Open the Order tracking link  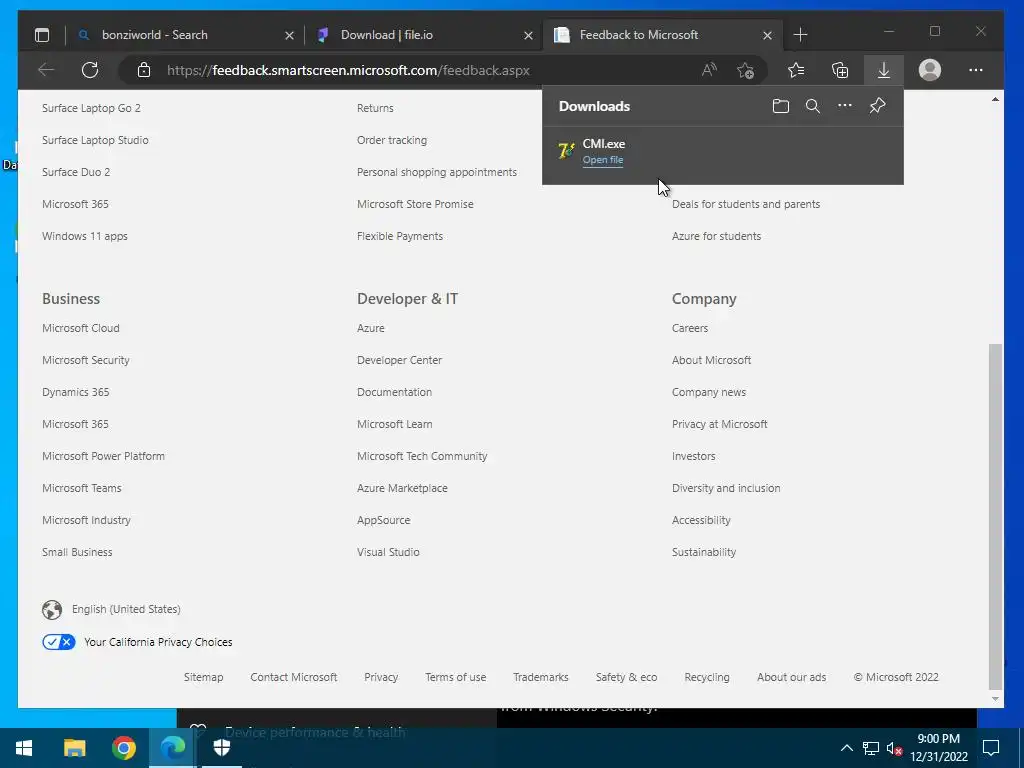click(x=392, y=140)
